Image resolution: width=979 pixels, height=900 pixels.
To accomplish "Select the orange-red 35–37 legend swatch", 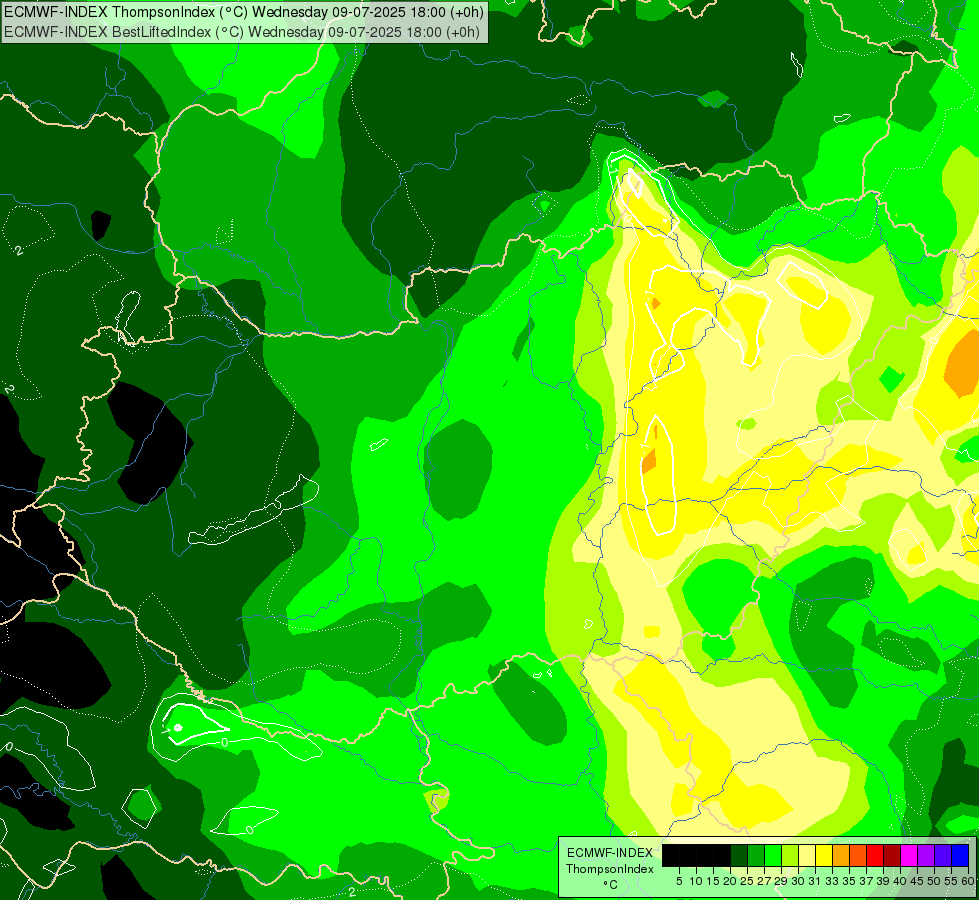I will [858, 855].
